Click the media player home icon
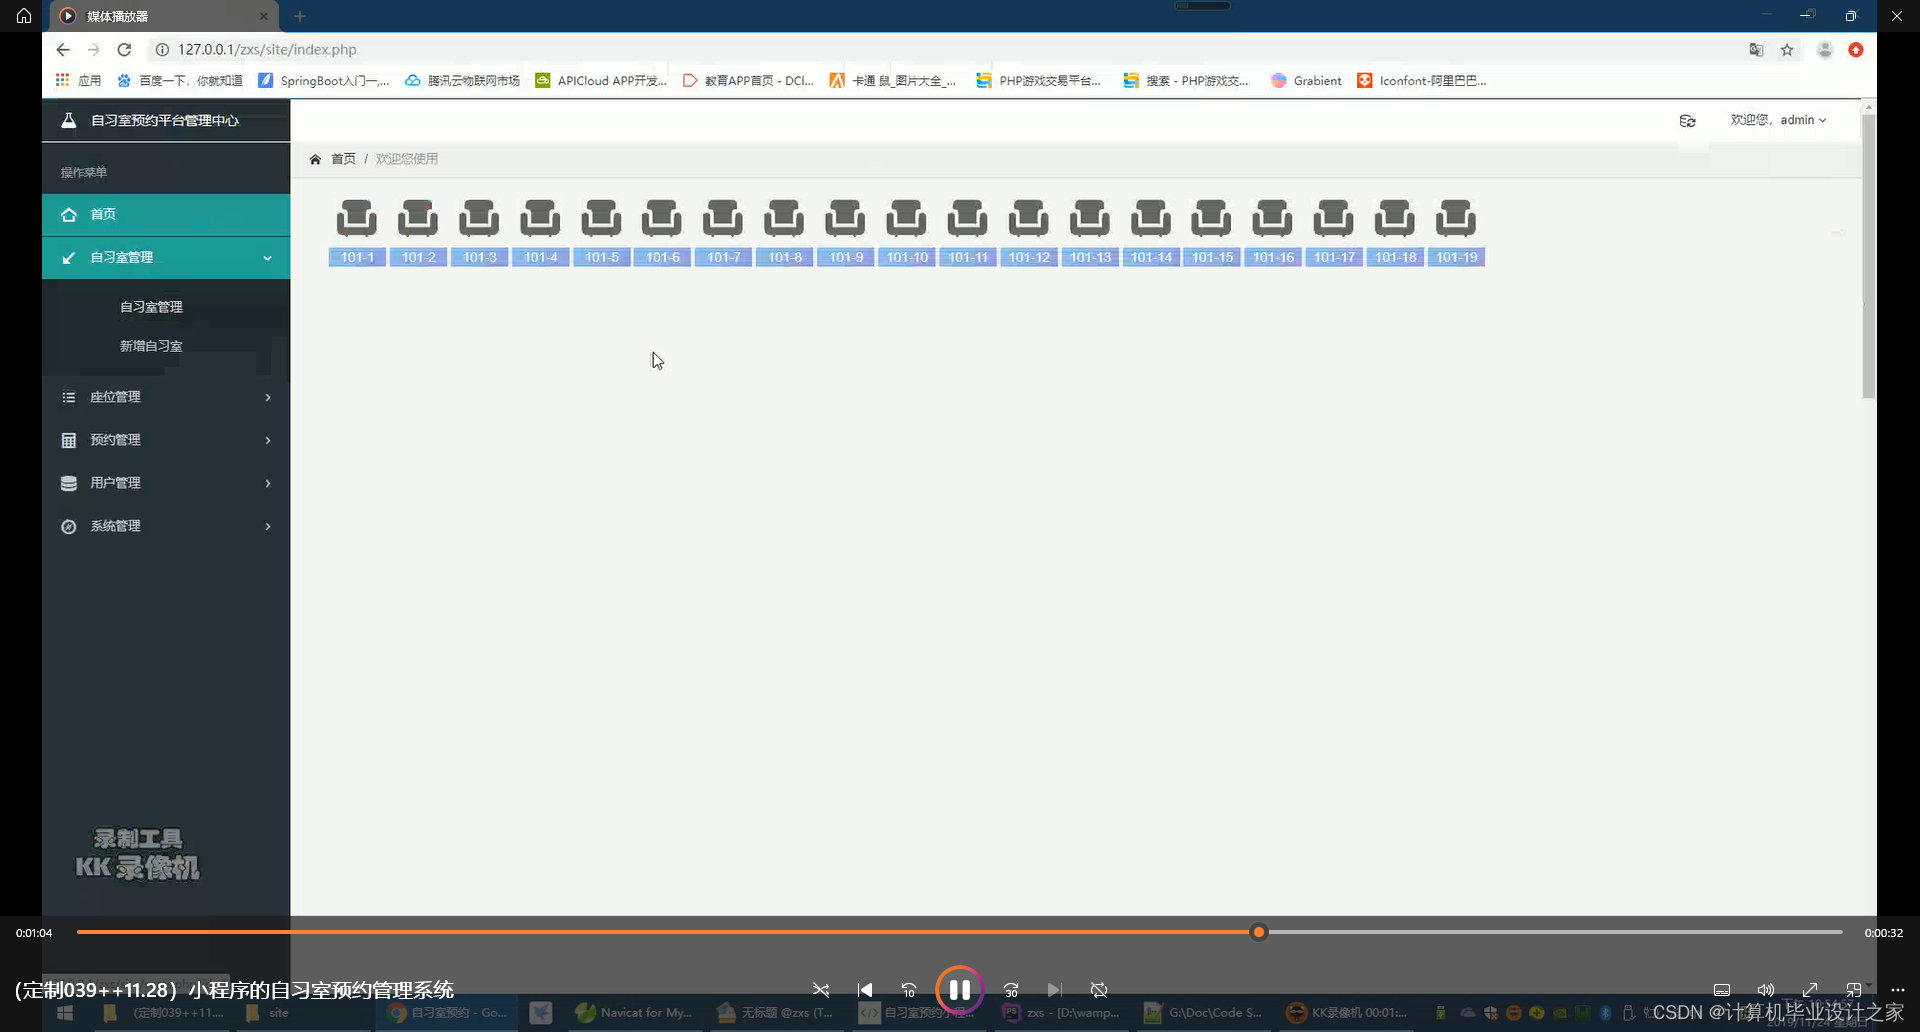1920x1032 pixels. coord(24,16)
